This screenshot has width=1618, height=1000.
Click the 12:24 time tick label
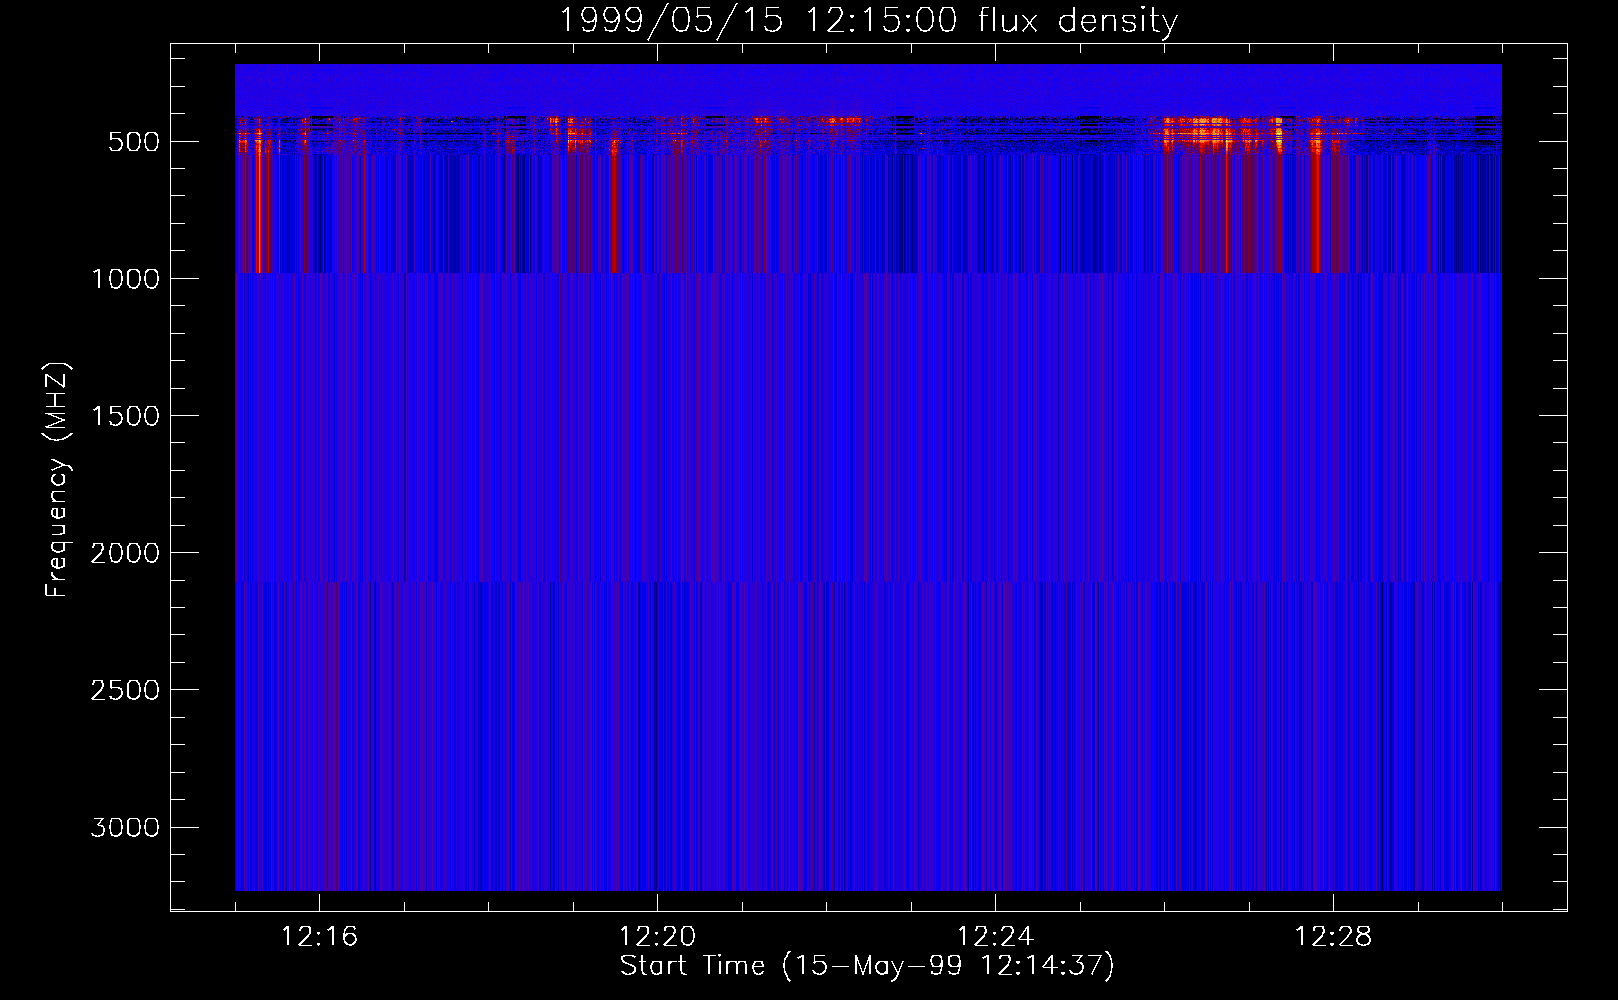pyautogui.click(x=995, y=937)
